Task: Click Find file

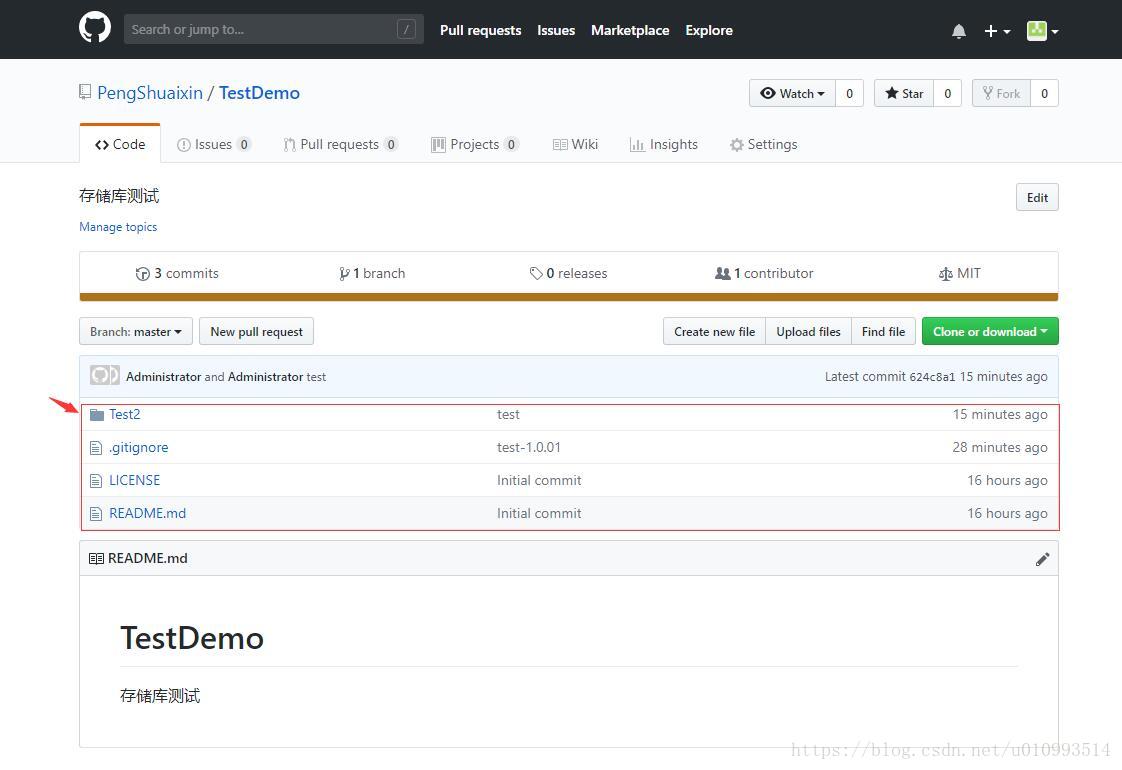Action: point(883,331)
